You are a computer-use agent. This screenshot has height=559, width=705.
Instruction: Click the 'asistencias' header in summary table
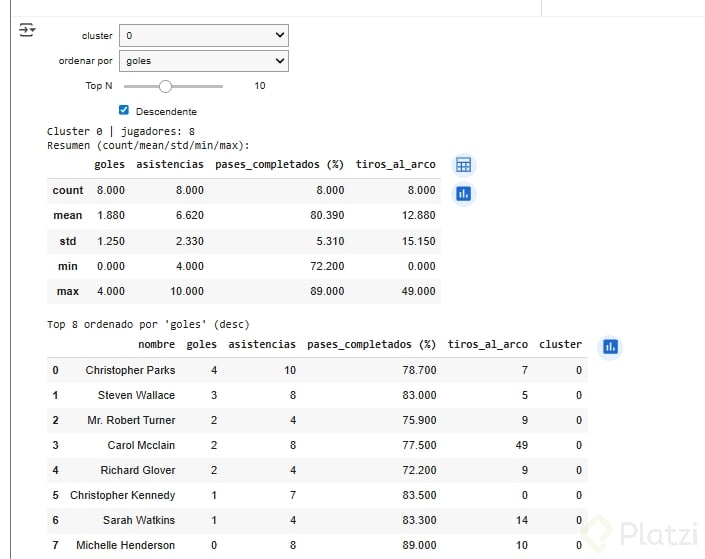(170, 165)
